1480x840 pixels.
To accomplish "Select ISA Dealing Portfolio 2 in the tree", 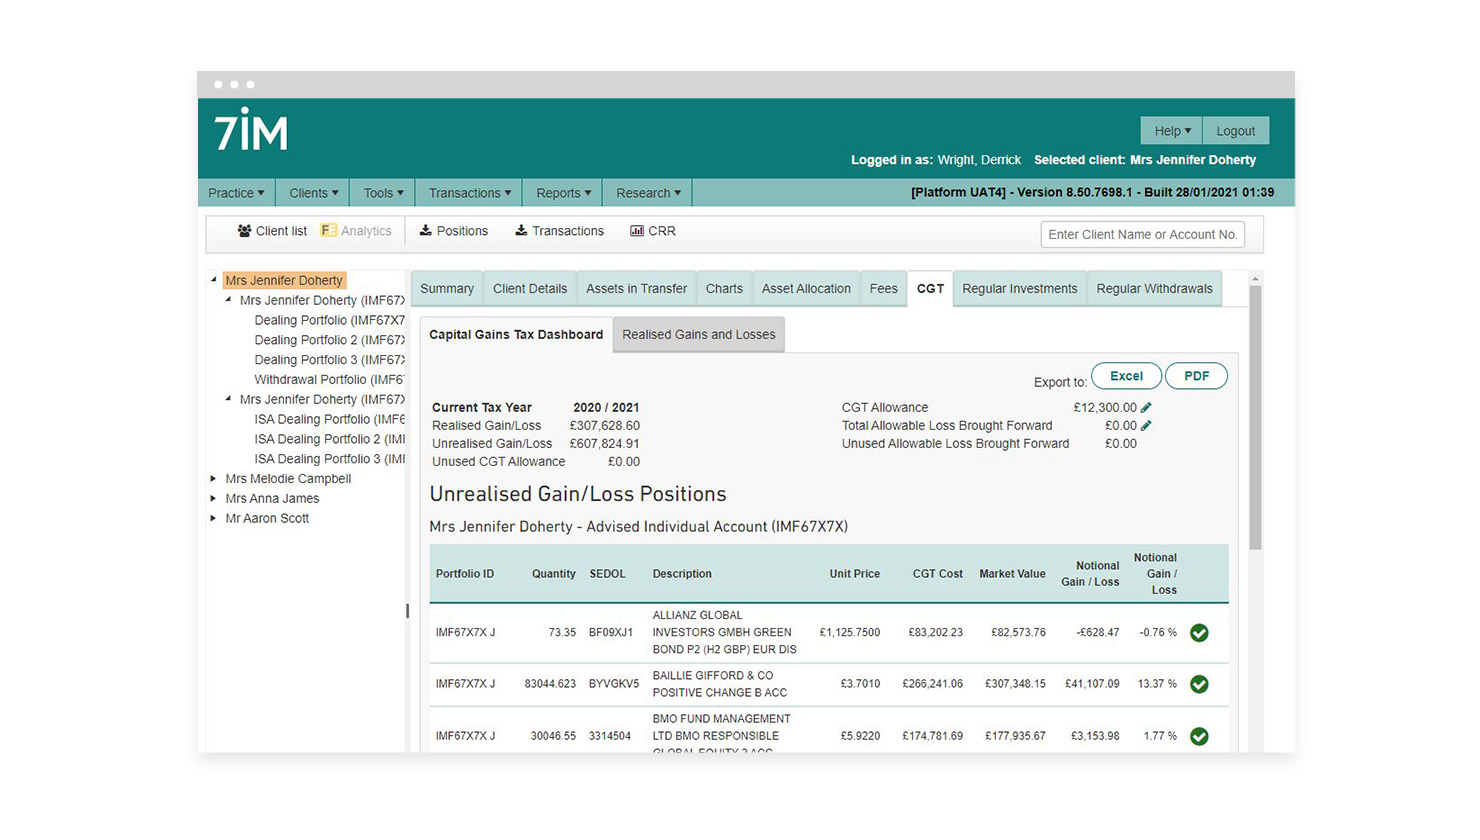I will point(330,439).
